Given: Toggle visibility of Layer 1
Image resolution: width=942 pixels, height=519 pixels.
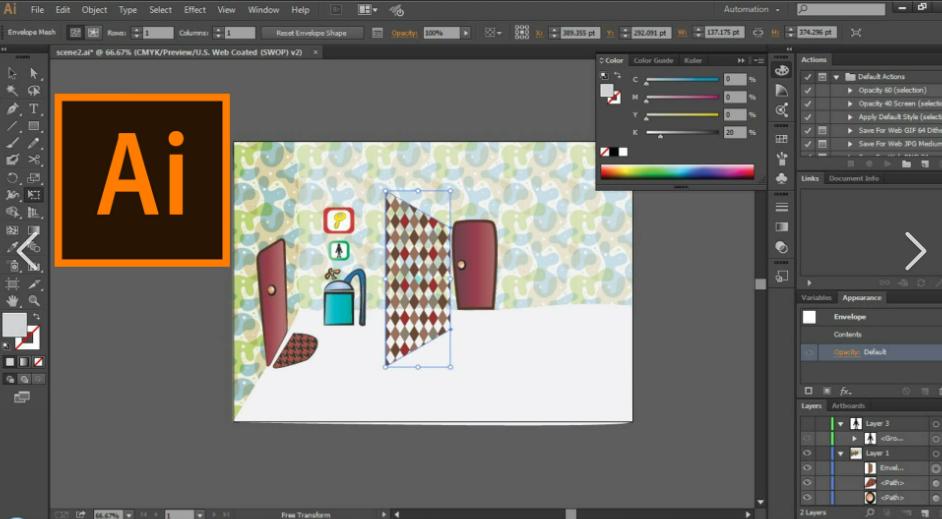Looking at the screenshot, I should pos(807,453).
